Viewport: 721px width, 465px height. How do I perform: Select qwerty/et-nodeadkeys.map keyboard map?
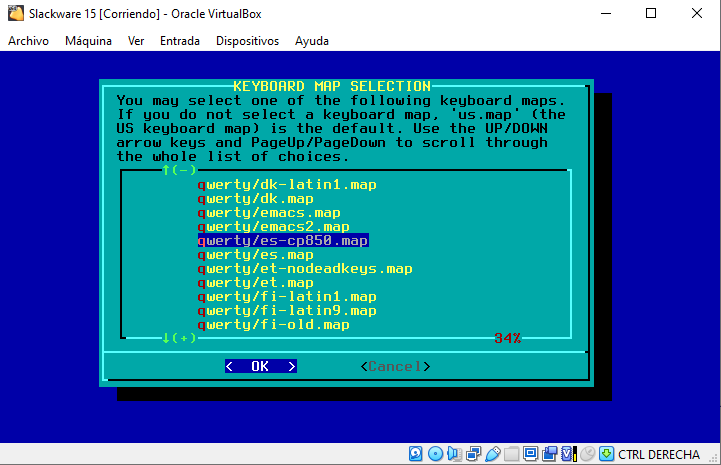tap(305, 269)
